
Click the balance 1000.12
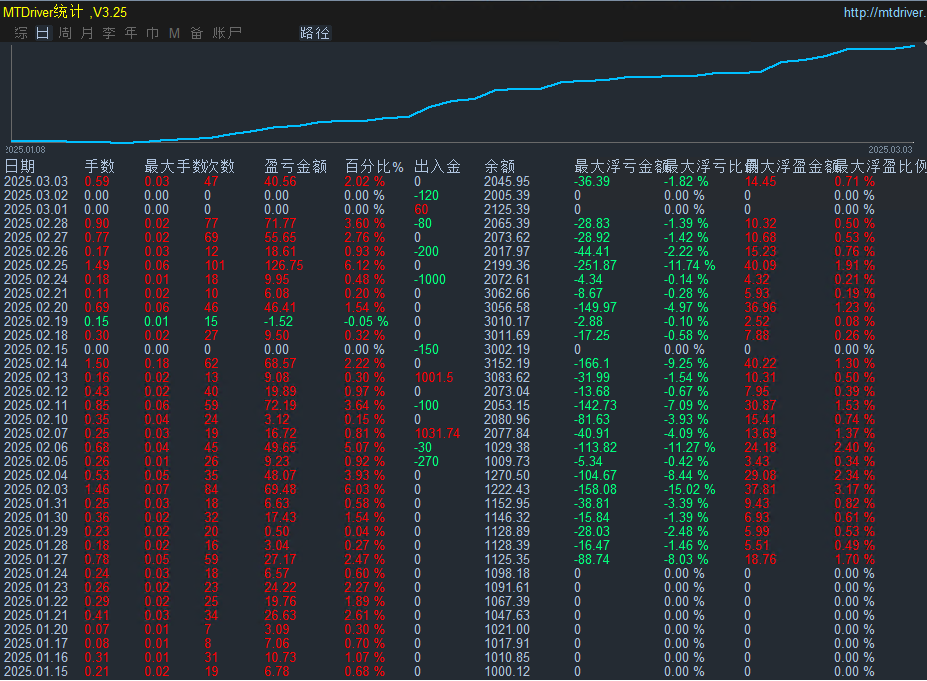(x=507, y=672)
